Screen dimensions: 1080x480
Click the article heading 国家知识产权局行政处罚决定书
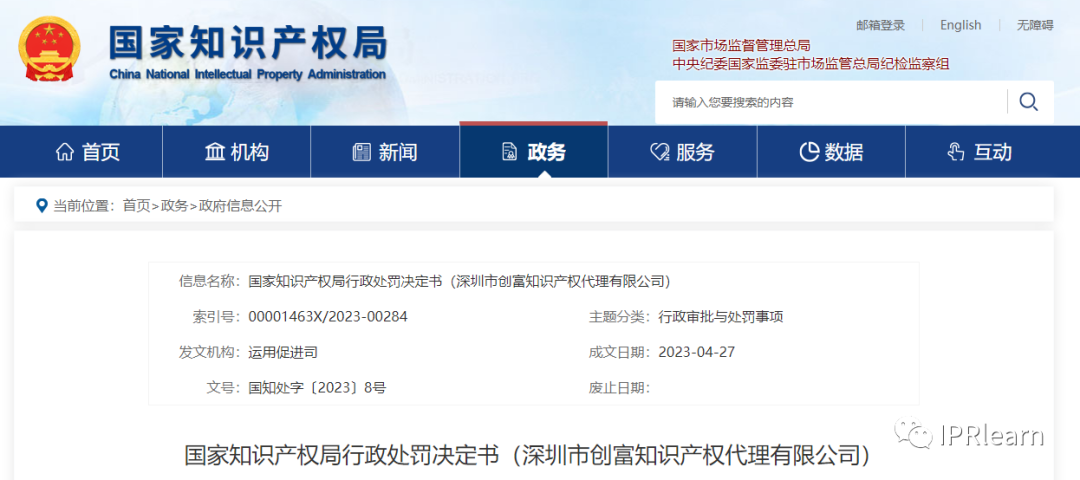pyautogui.click(x=528, y=456)
